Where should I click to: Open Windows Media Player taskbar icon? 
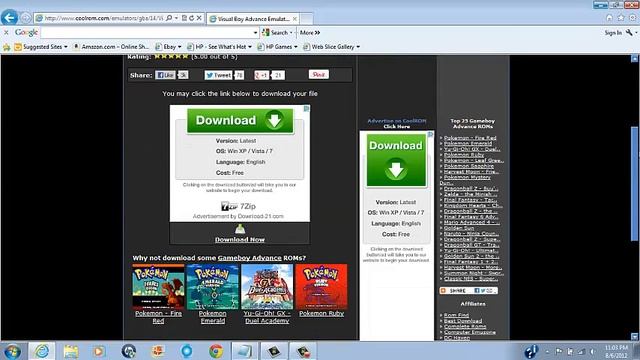tap(99, 351)
